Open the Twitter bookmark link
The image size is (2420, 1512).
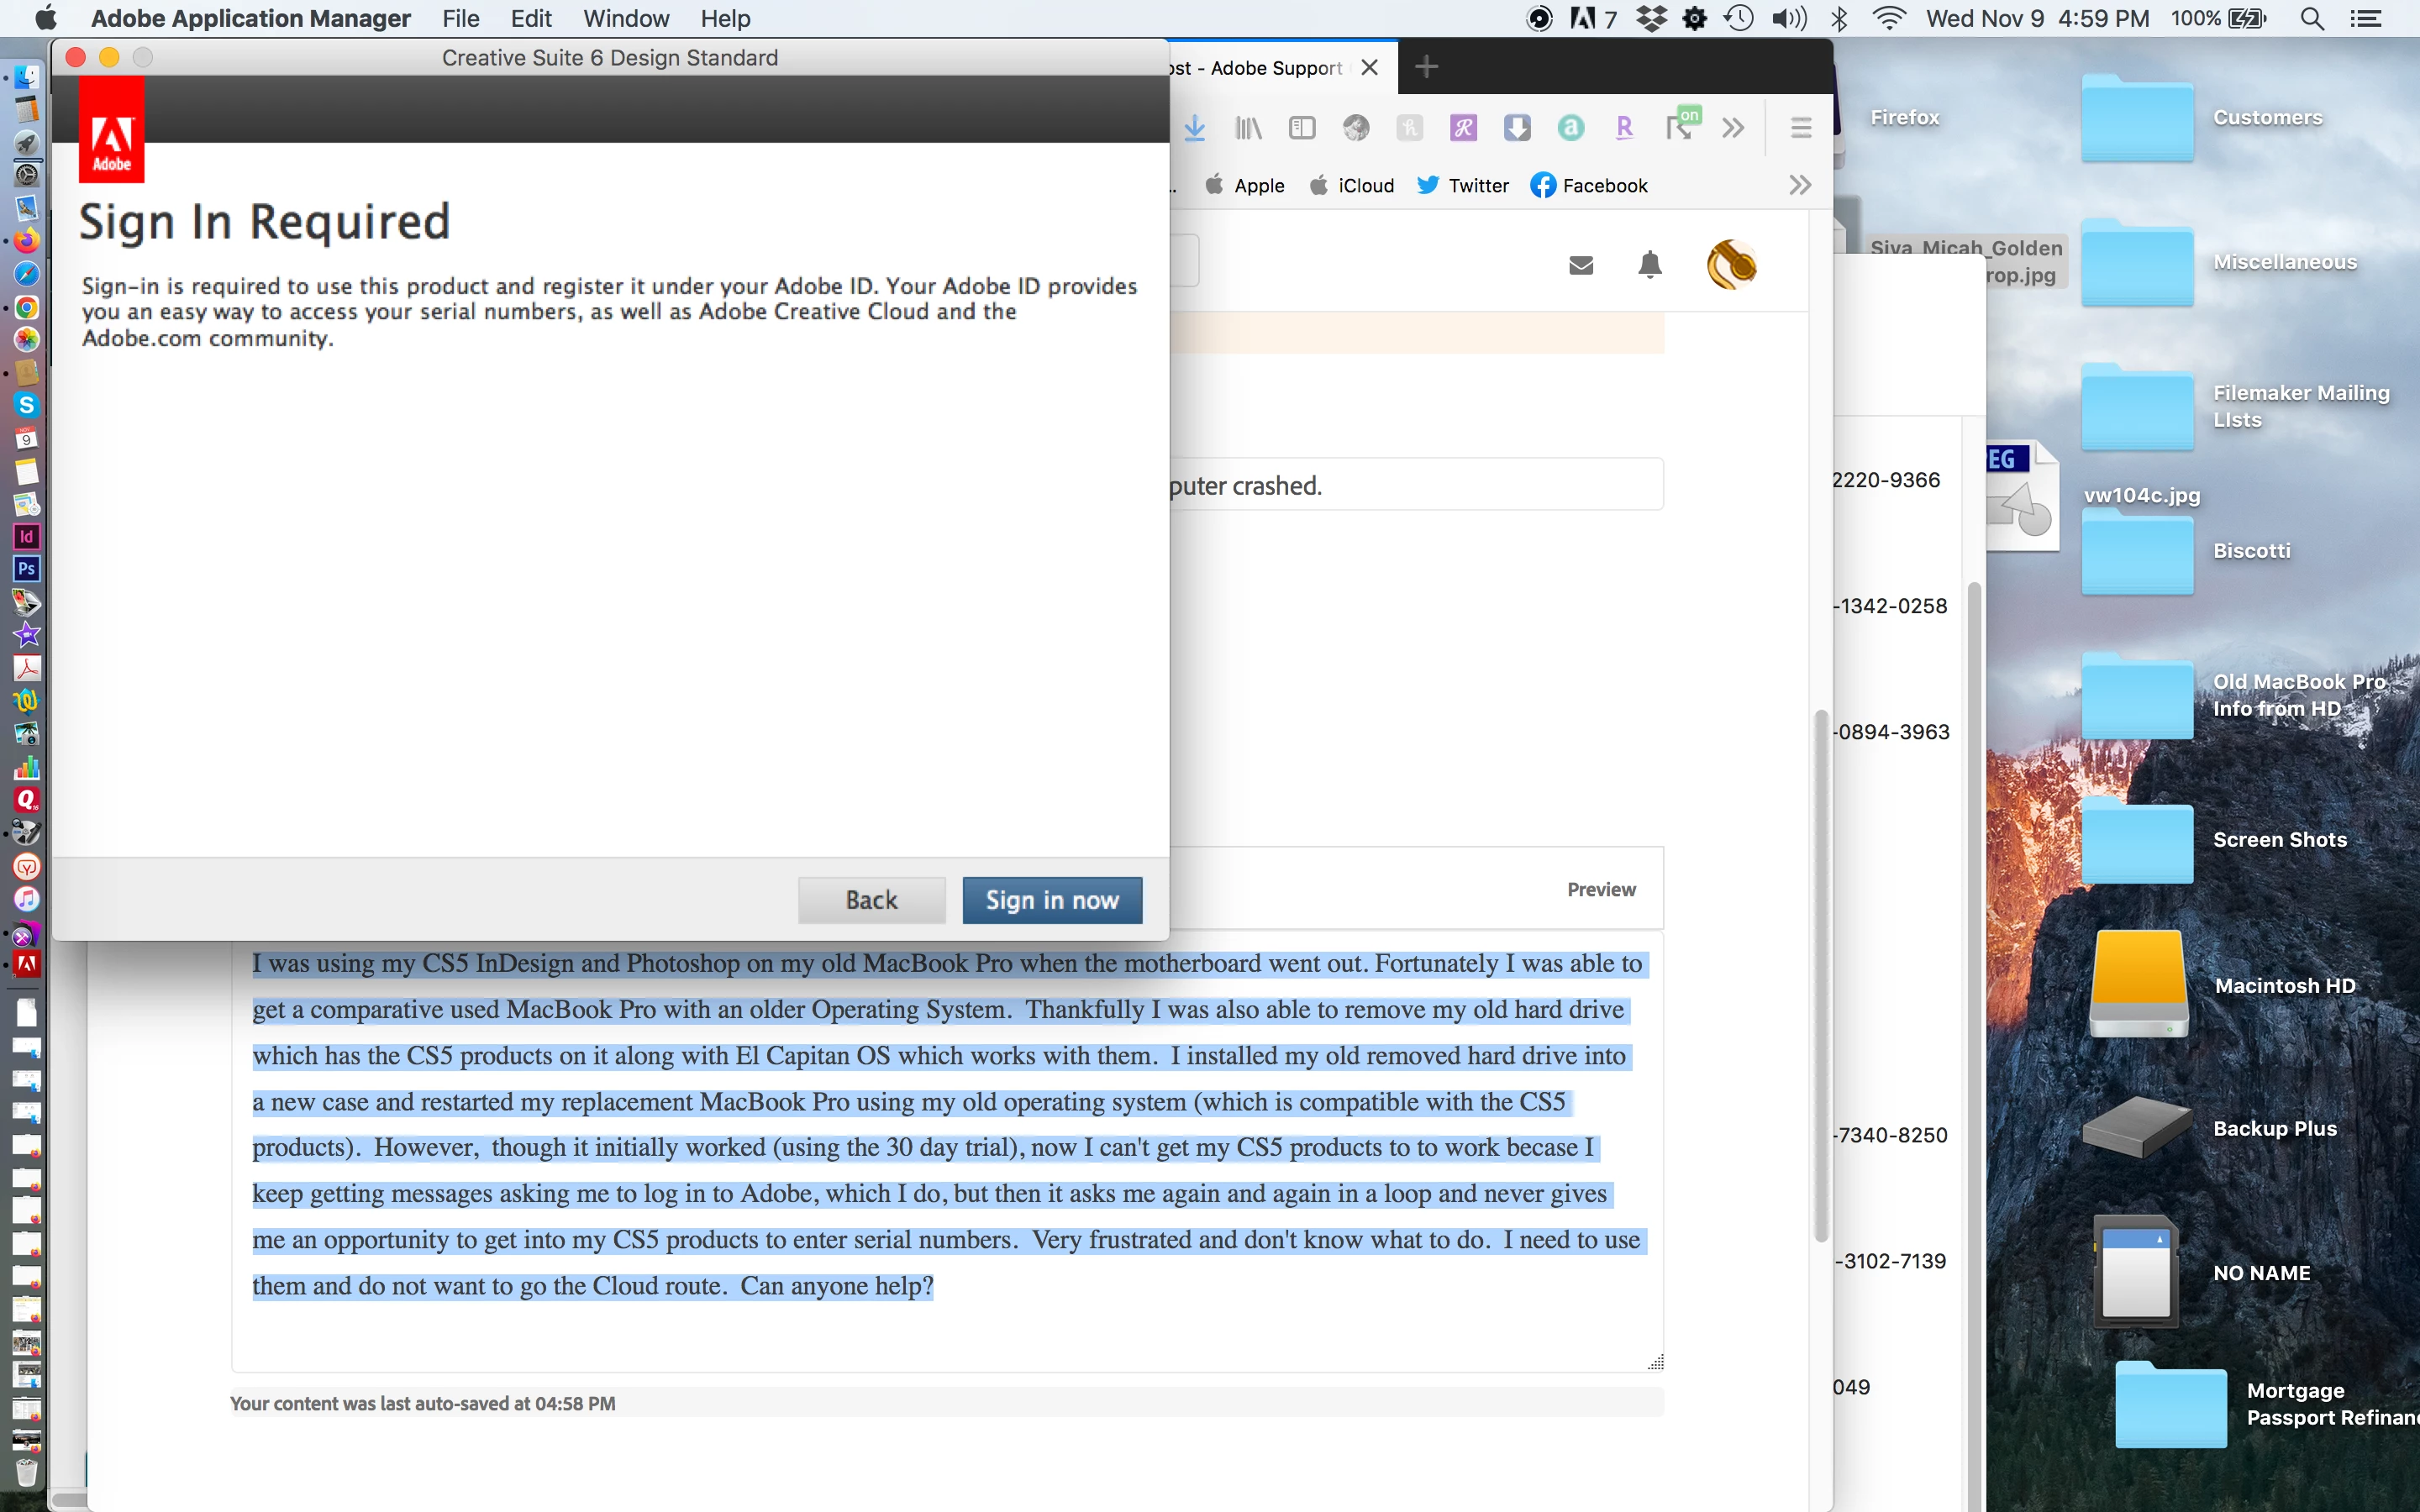pyautogui.click(x=1463, y=185)
